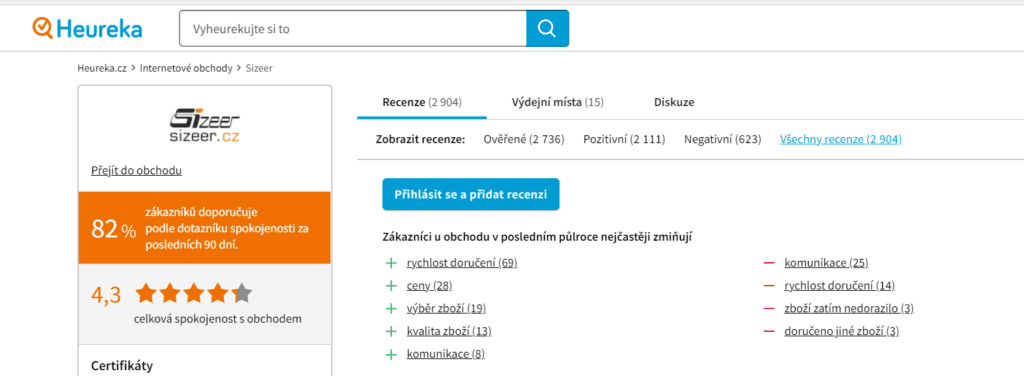The height and width of the screenshot is (376, 1024).
Task: Click the Sizeer shop logo
Action: (204, 126)
